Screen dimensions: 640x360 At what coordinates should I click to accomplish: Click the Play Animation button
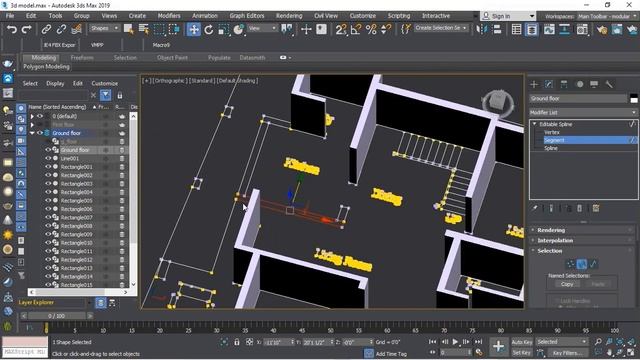coord(455,342)
